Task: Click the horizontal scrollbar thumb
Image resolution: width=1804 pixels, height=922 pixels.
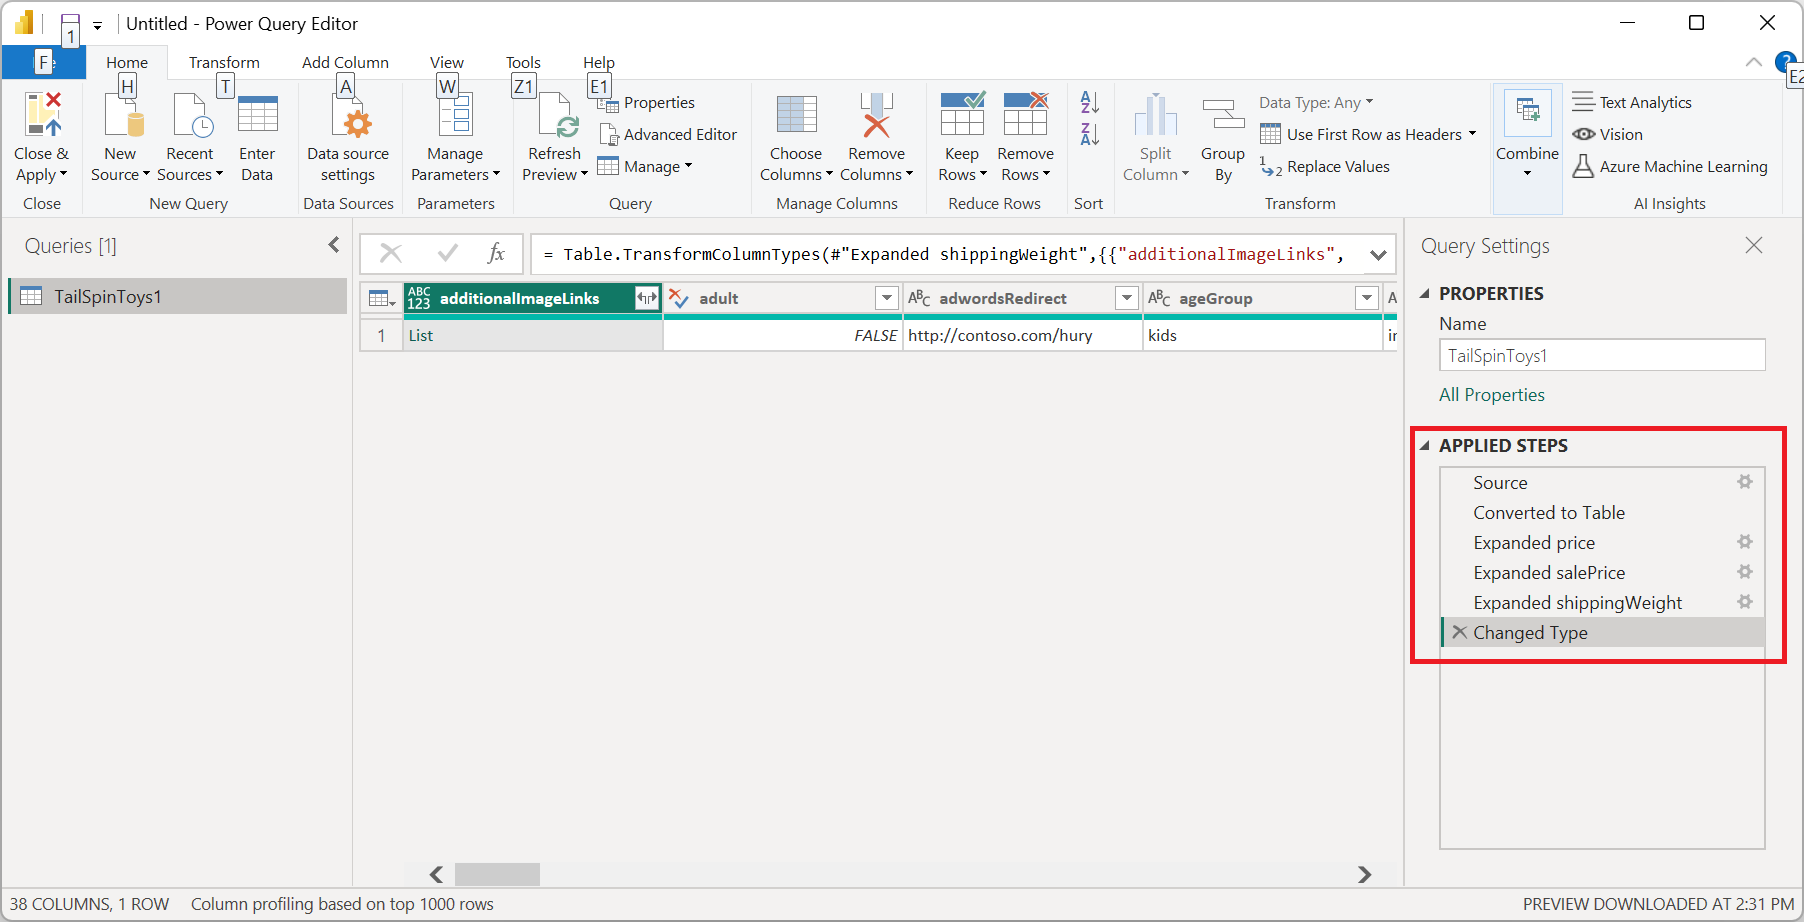Action: 497,875
